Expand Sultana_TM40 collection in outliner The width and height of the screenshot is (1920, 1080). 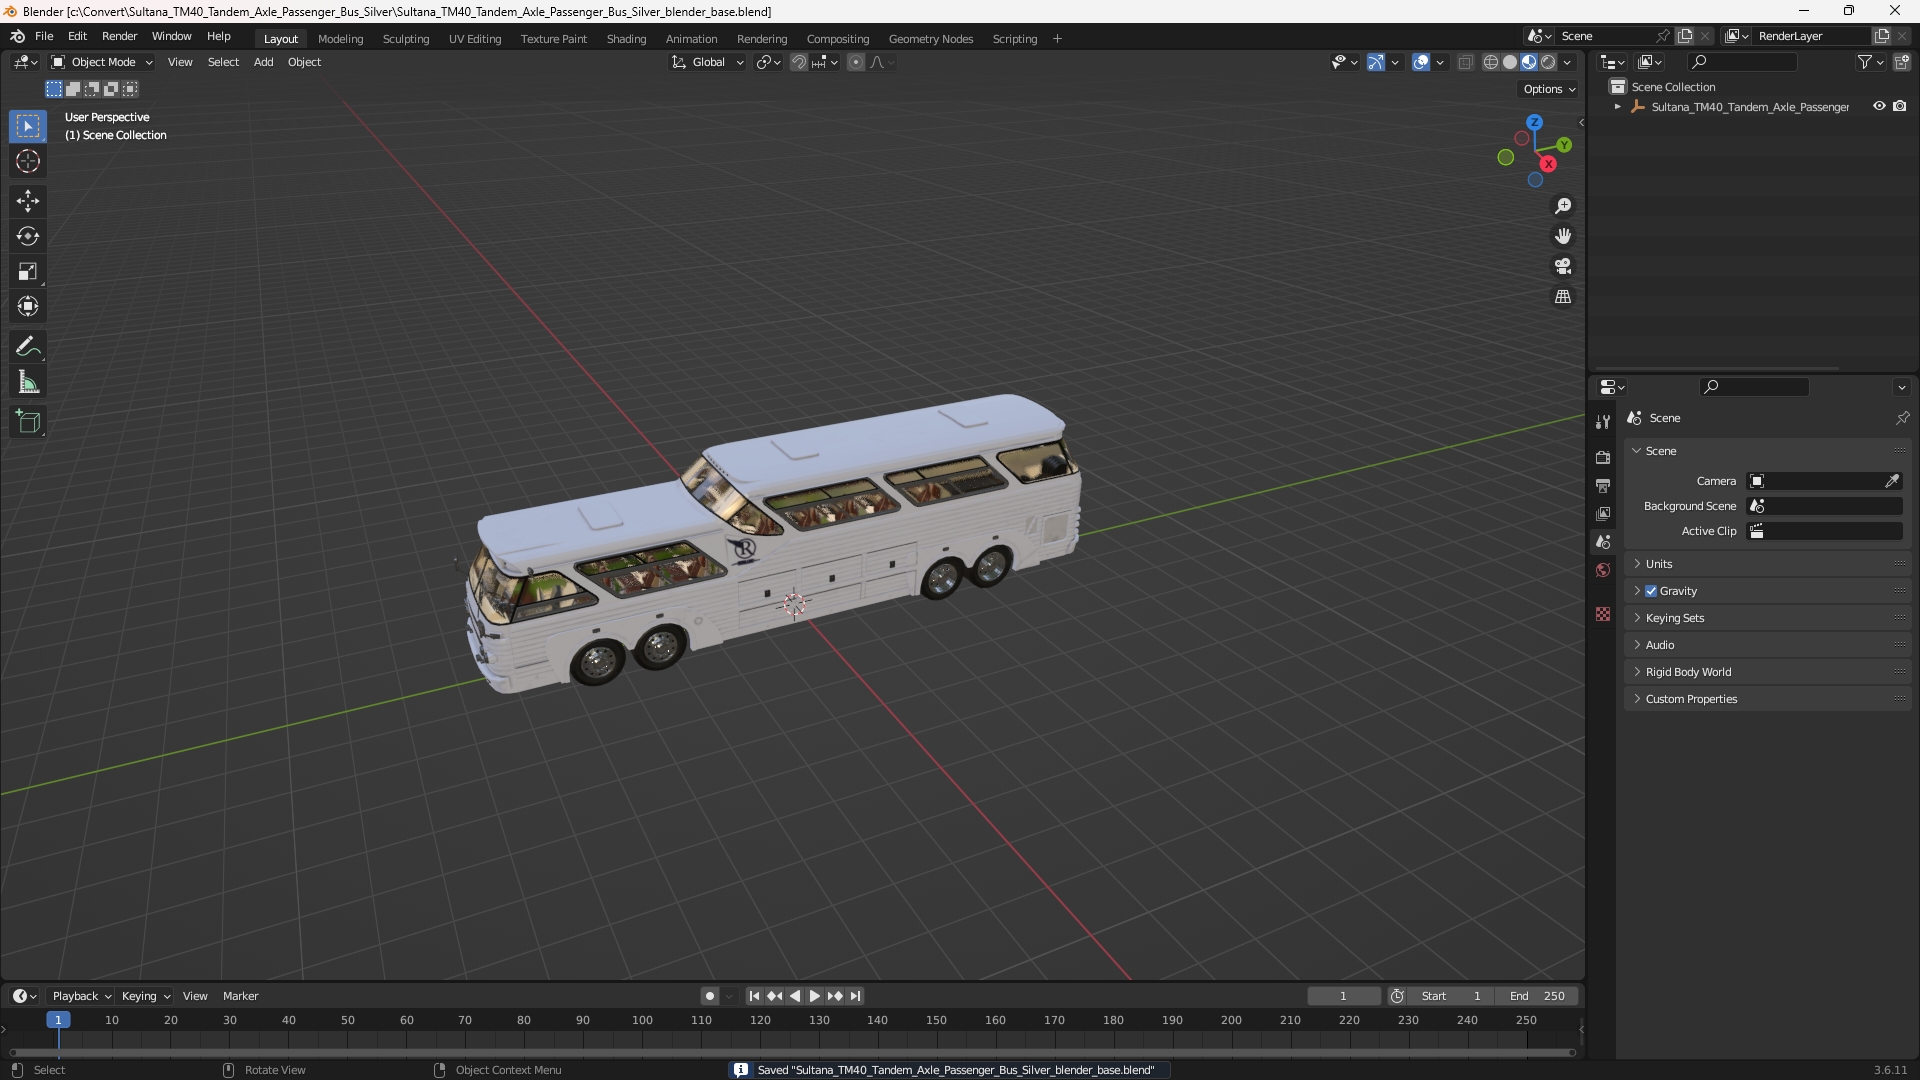(1618, 106)
